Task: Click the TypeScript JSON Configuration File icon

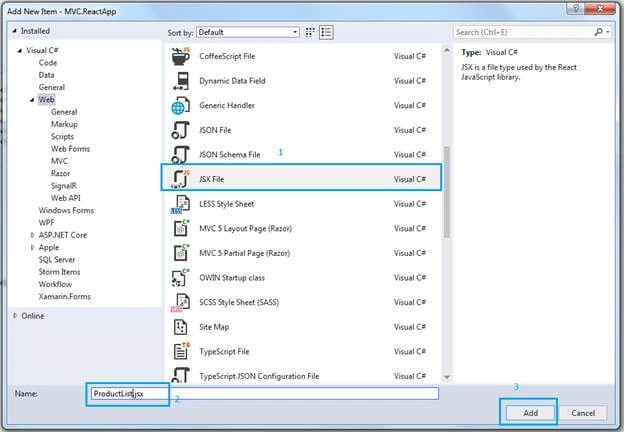Action: click(180, 375)
